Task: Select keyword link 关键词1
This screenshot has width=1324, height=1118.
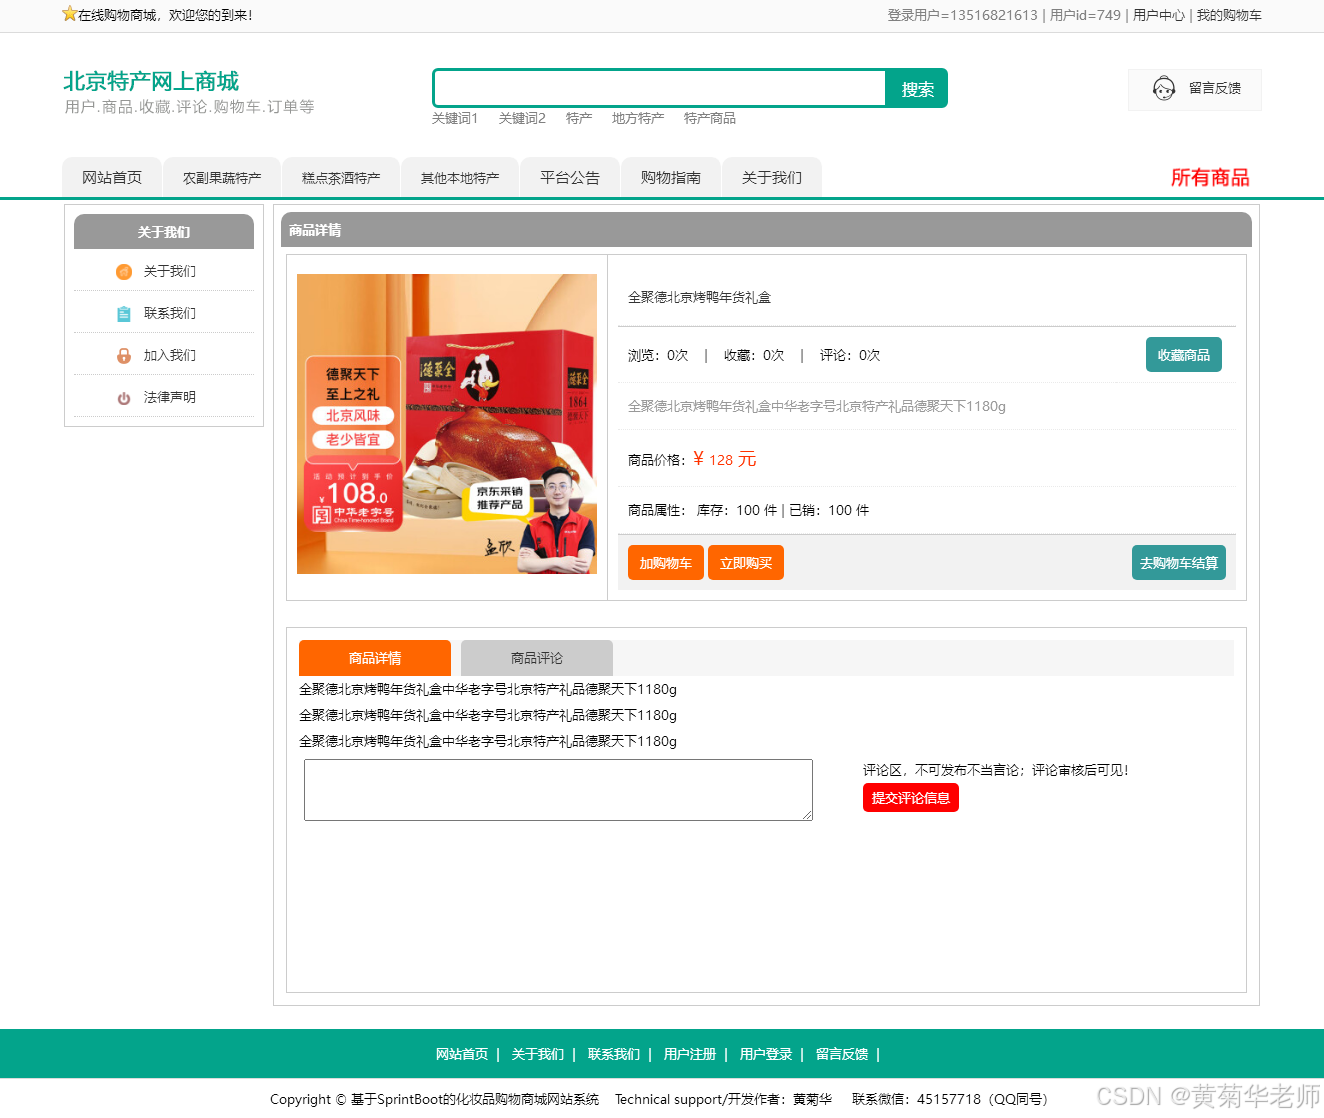Action: [455, 118]
